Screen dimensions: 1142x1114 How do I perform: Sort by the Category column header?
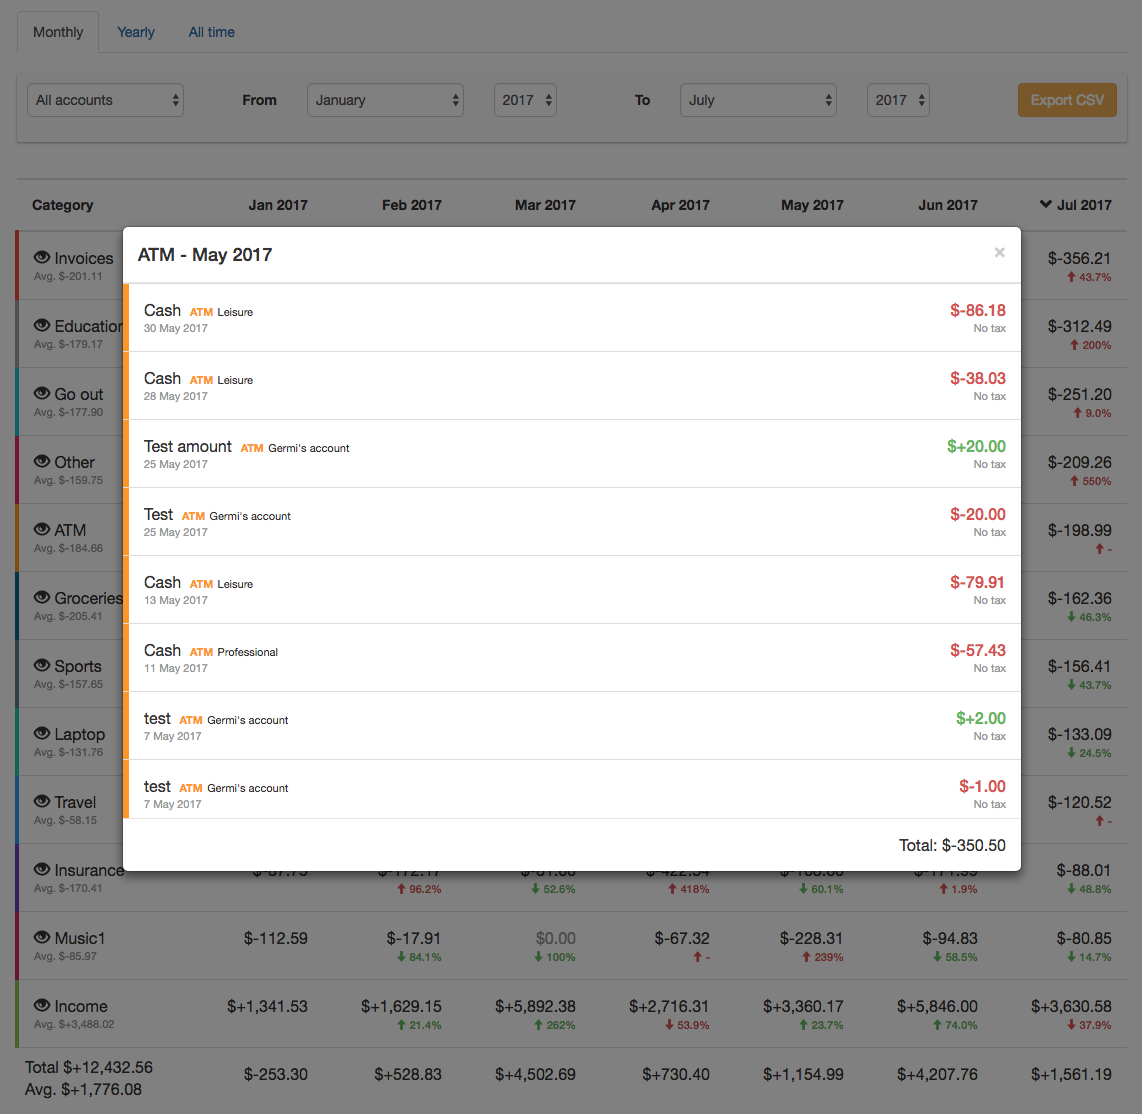click(63, 205)
